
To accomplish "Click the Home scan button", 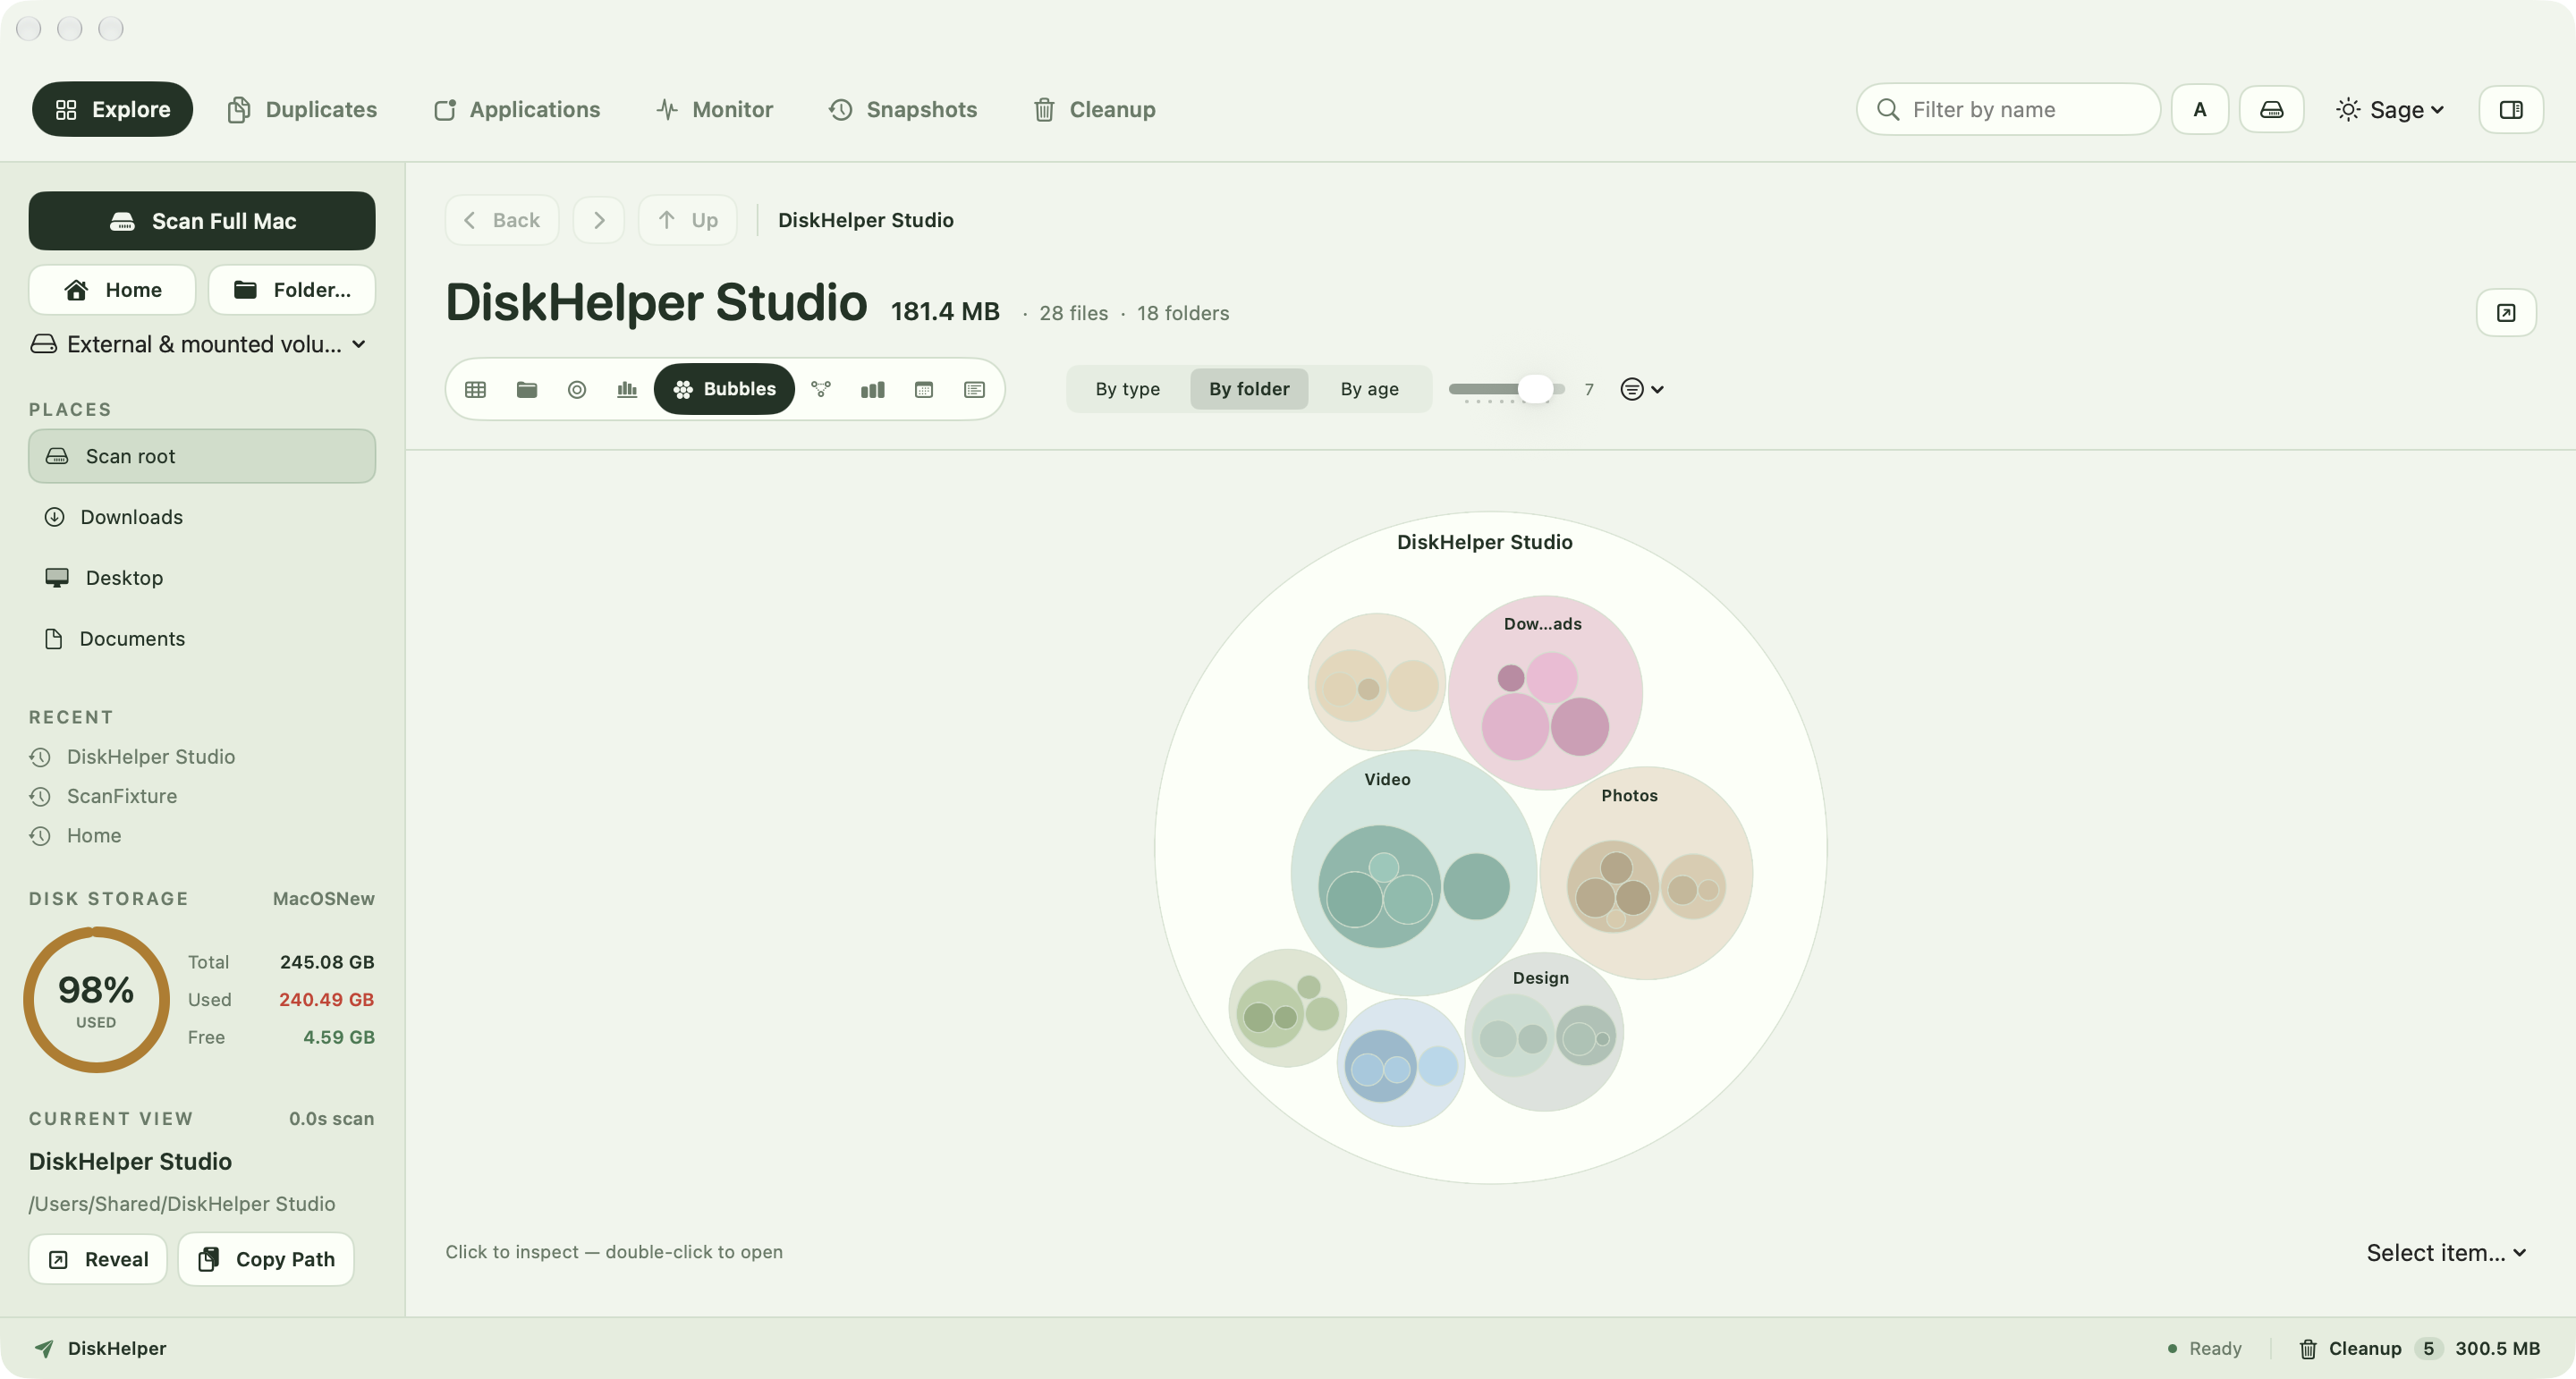I will coord(112,290).
